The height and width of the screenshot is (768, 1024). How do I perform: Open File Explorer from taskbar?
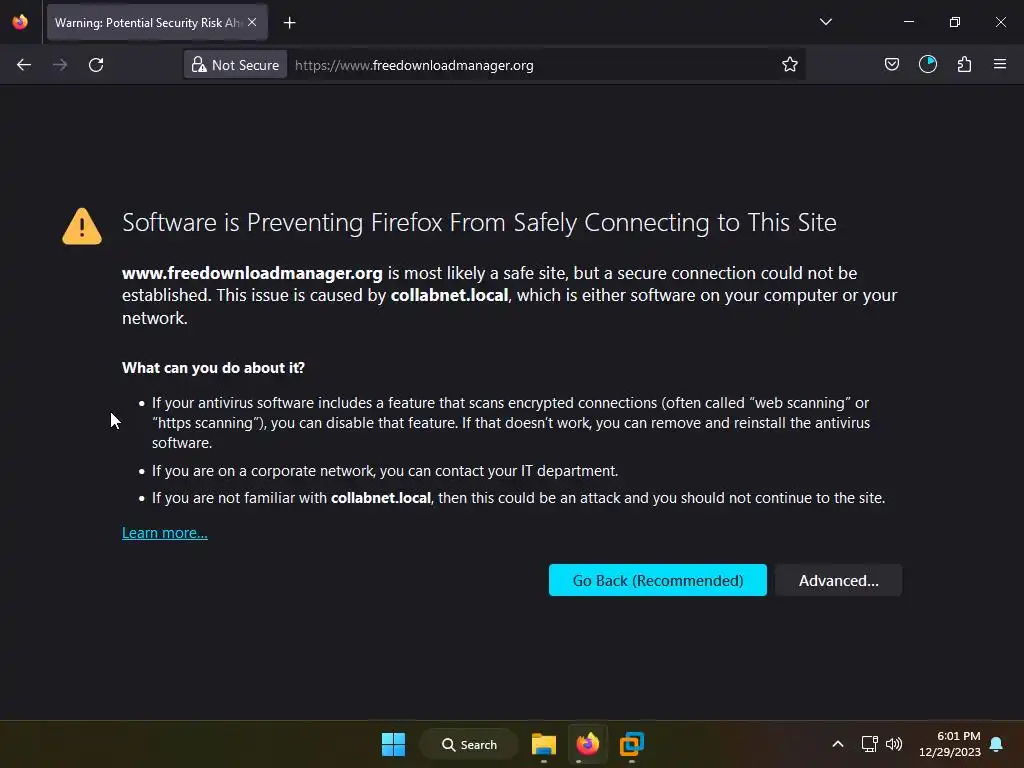(543, 744)
